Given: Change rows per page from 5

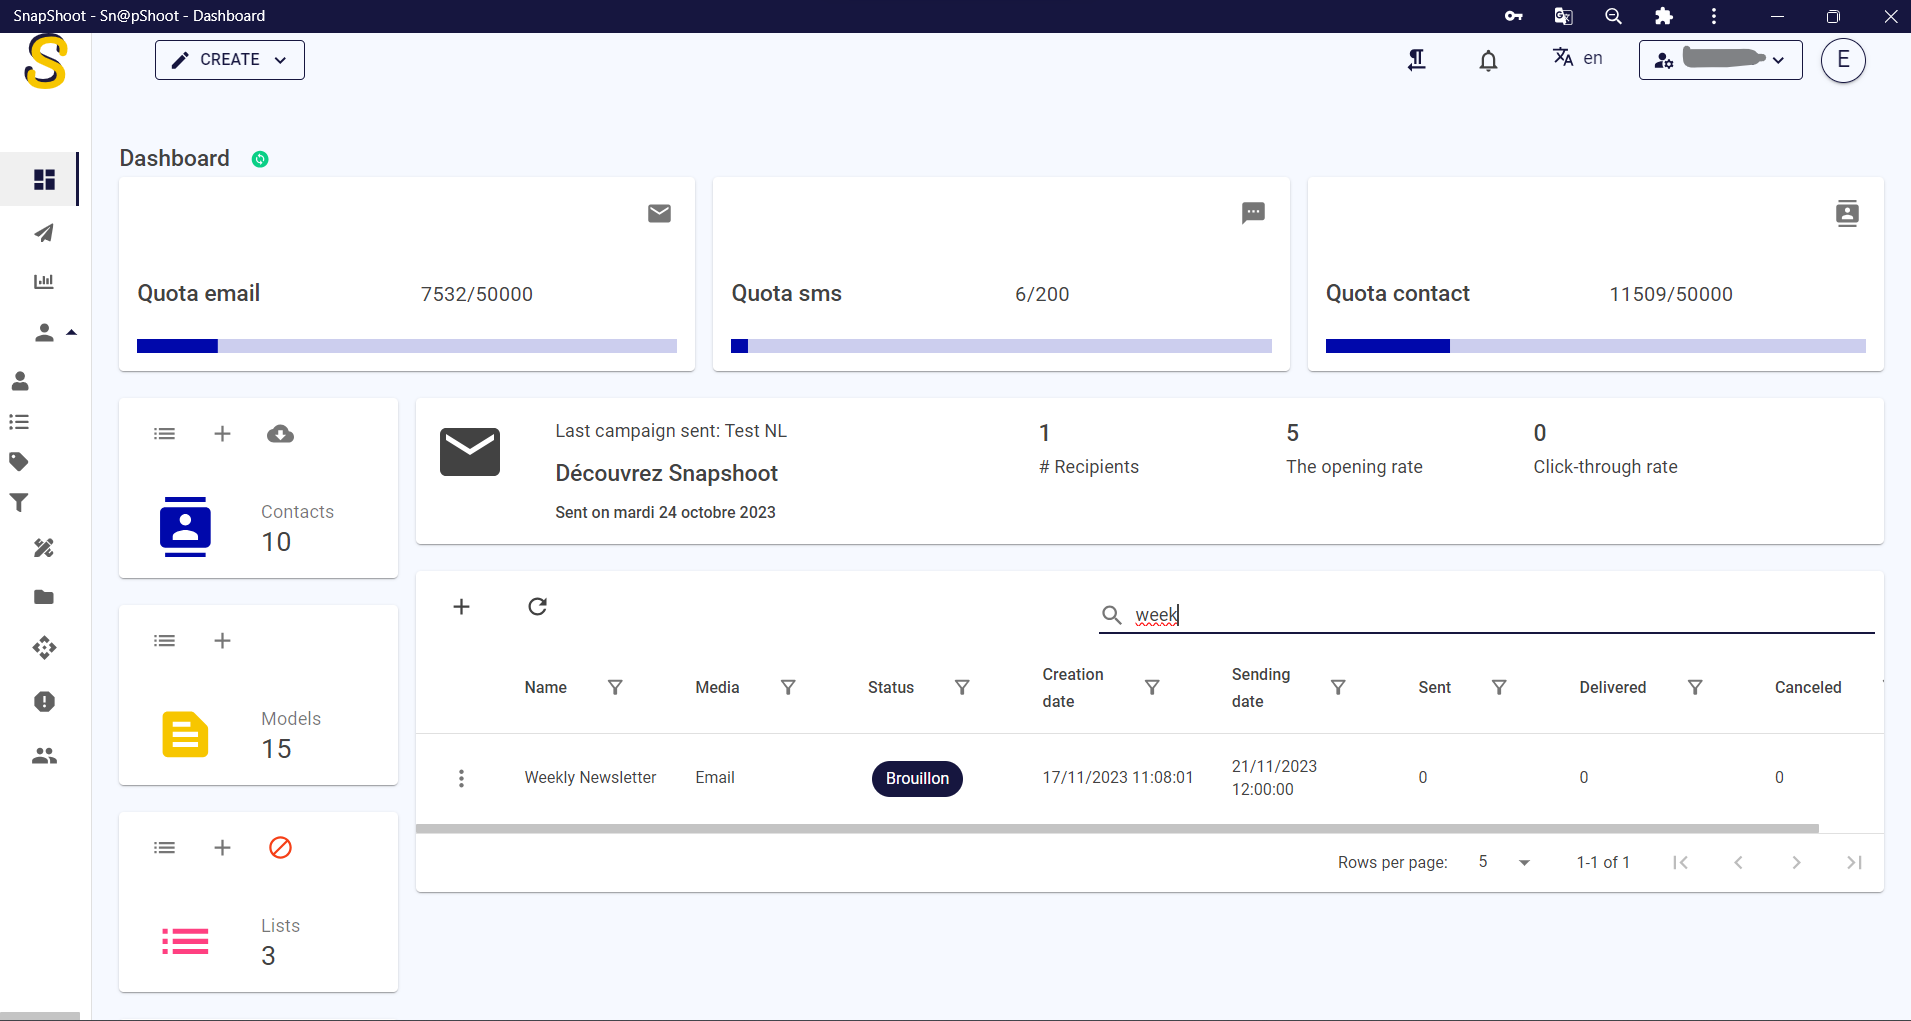Looking at the screenshot, I should point(1502,862).
